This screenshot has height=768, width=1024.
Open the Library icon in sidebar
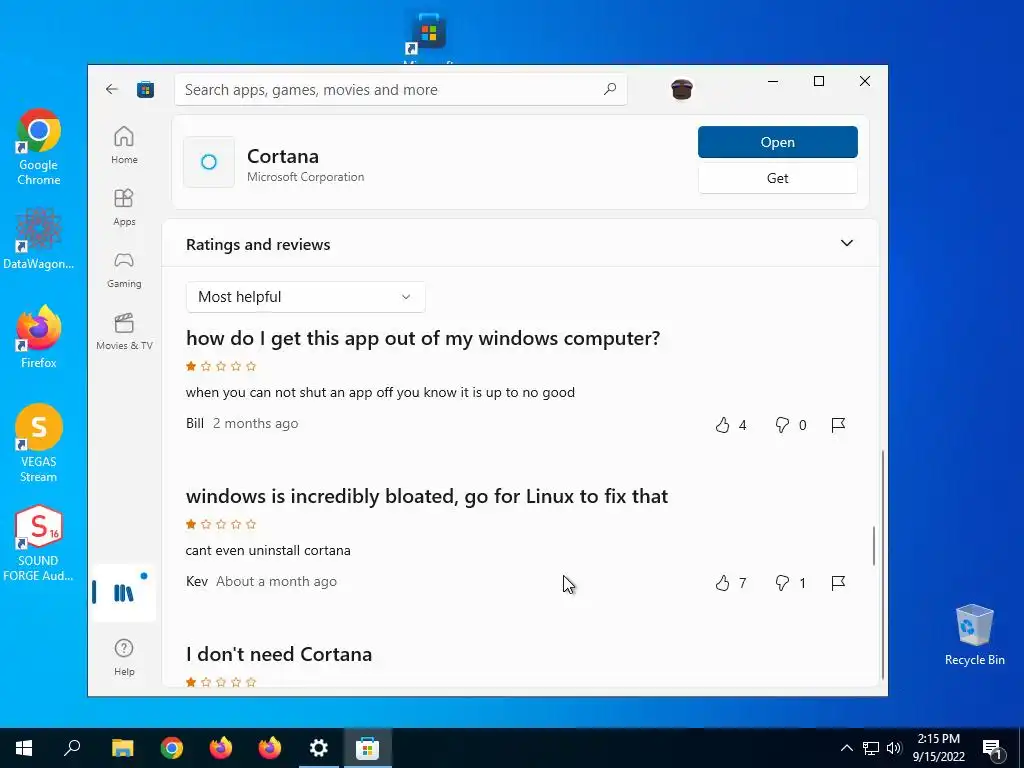[x=124, y=593]
